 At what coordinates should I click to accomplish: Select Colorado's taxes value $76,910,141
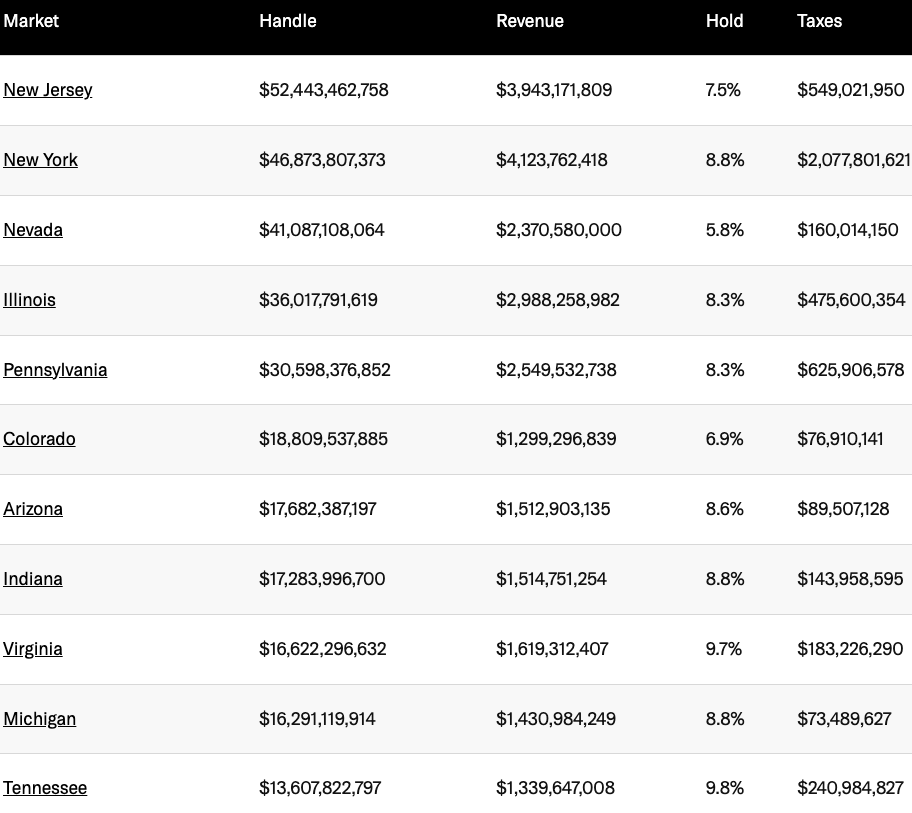point(841,439)
